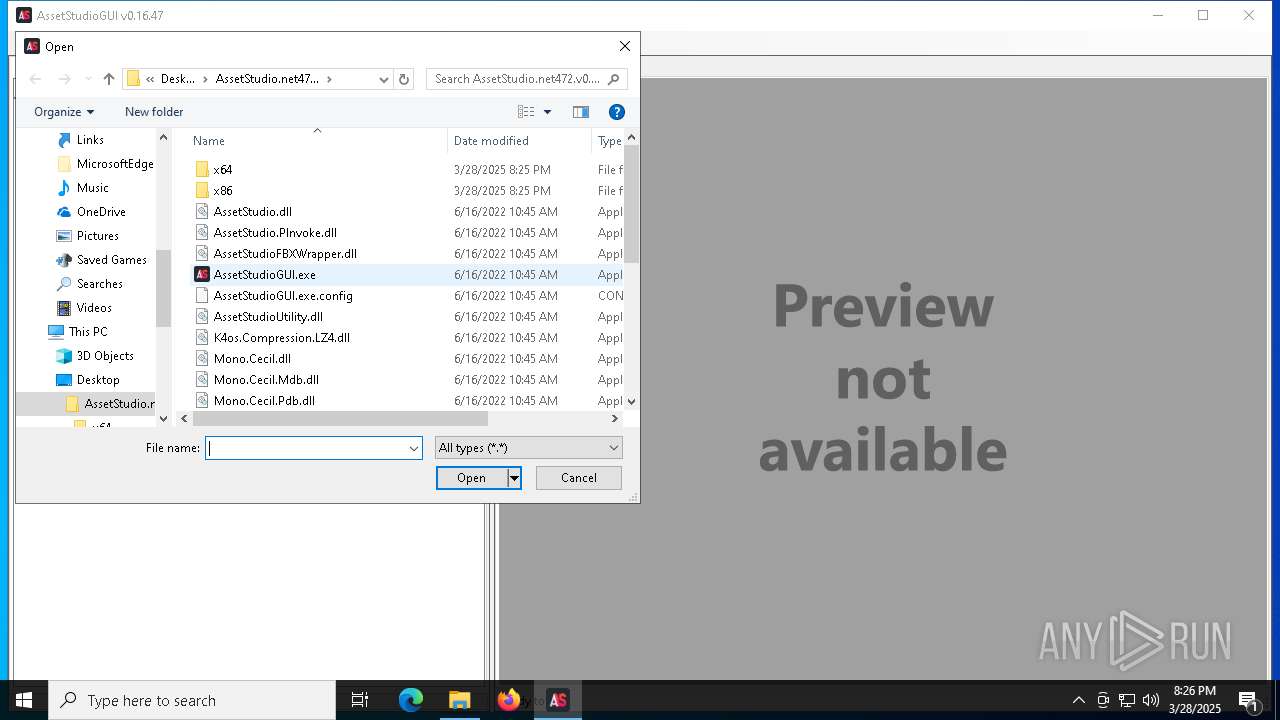Select Desktop in navigation pane
The width and height of the screenshot is (1280, 720).
[x=98, y=380]
